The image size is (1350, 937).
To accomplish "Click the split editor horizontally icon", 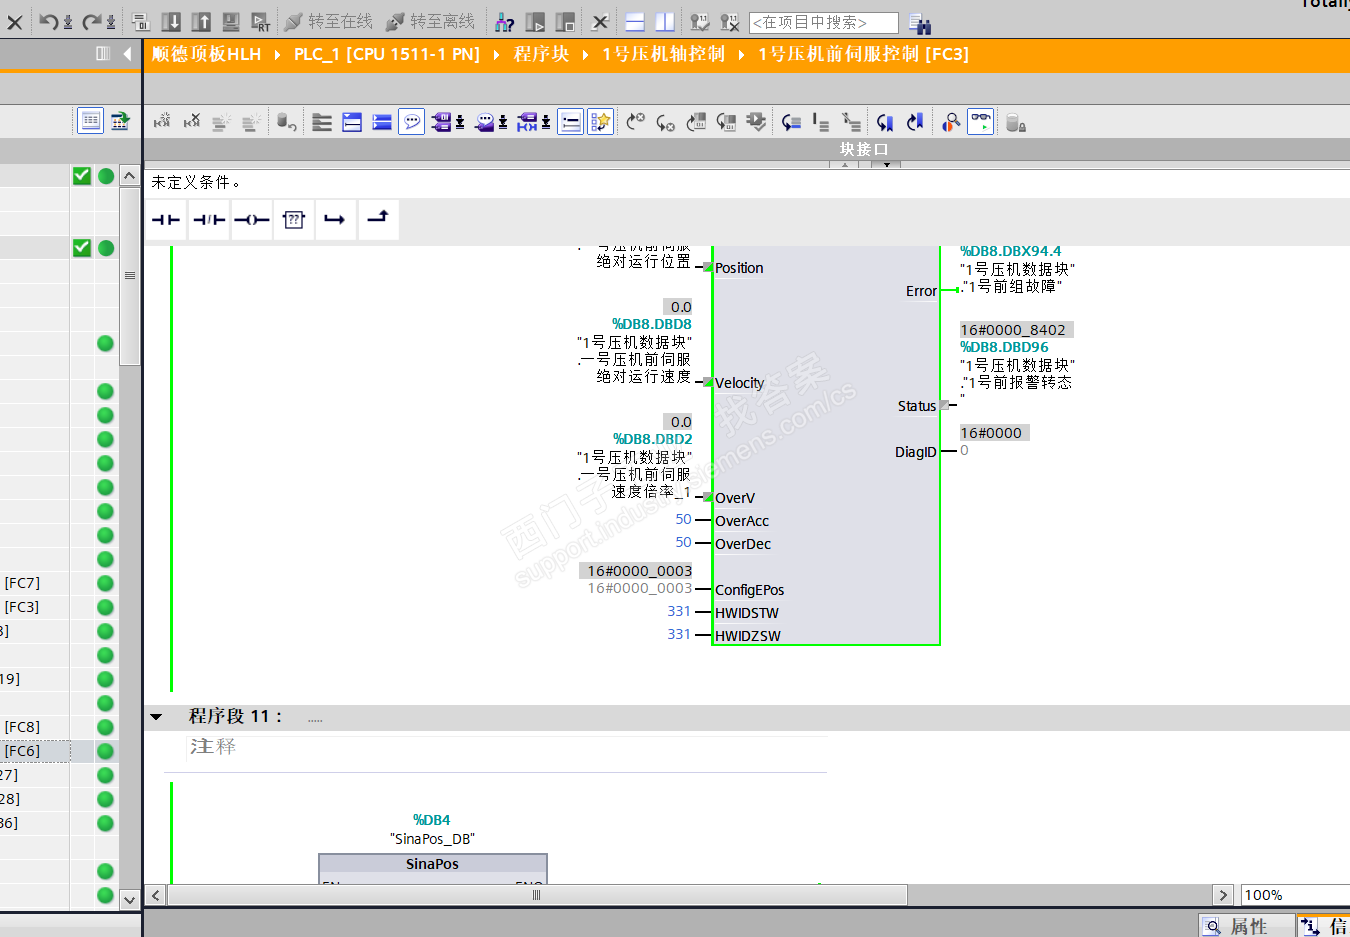I will point(635,21).
